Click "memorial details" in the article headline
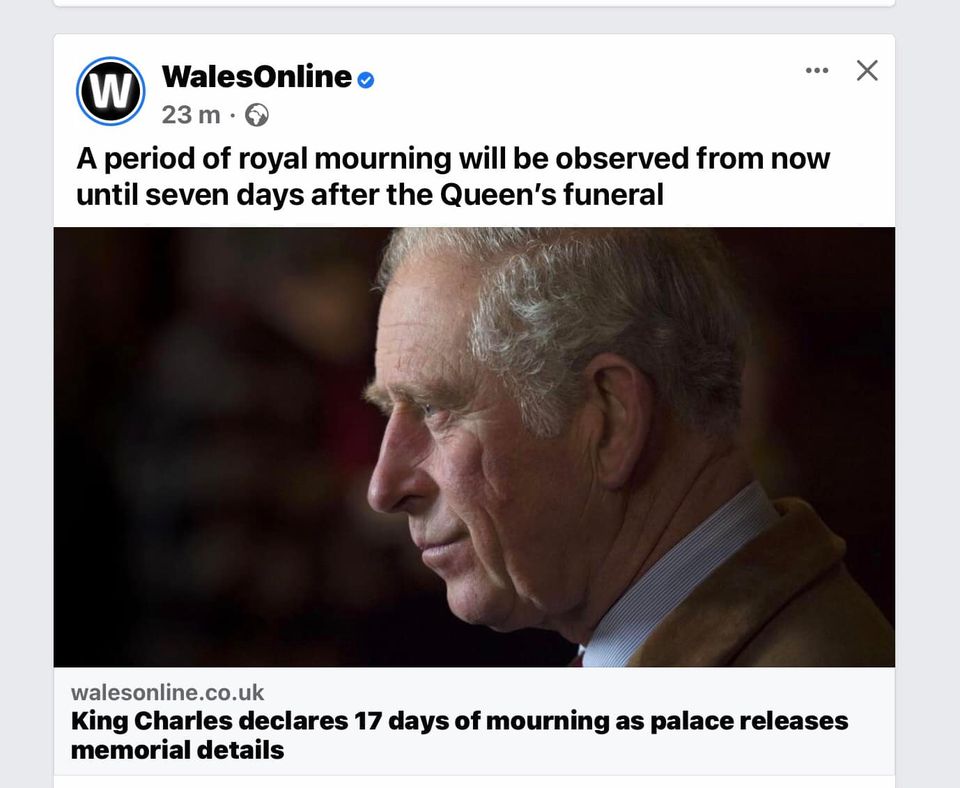Viewport: 960px width, 788px height. [x=177, y=749]
